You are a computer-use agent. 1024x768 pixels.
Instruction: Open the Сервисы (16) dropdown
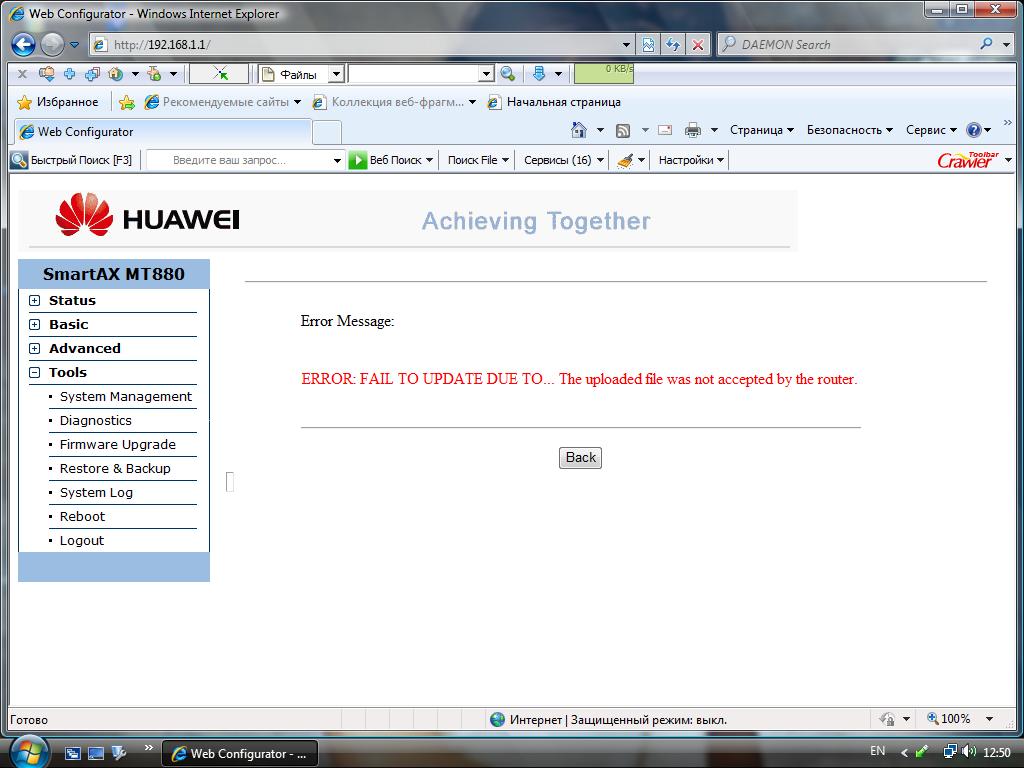564,160
